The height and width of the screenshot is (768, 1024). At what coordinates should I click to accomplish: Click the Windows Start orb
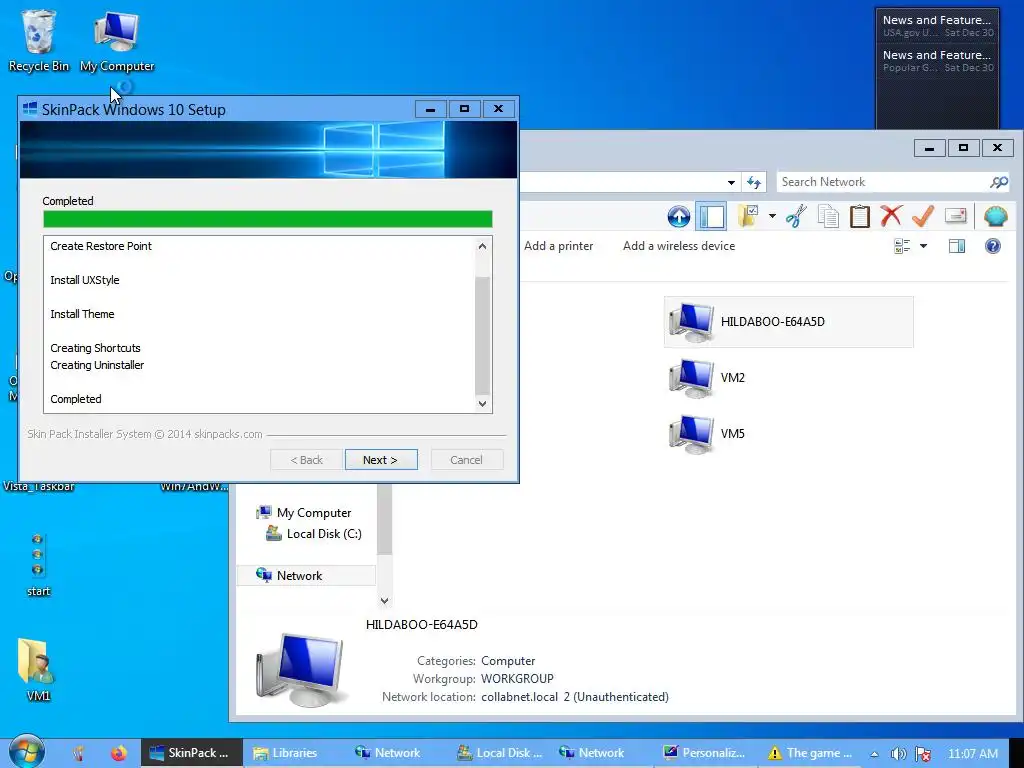tap(27, 750)
